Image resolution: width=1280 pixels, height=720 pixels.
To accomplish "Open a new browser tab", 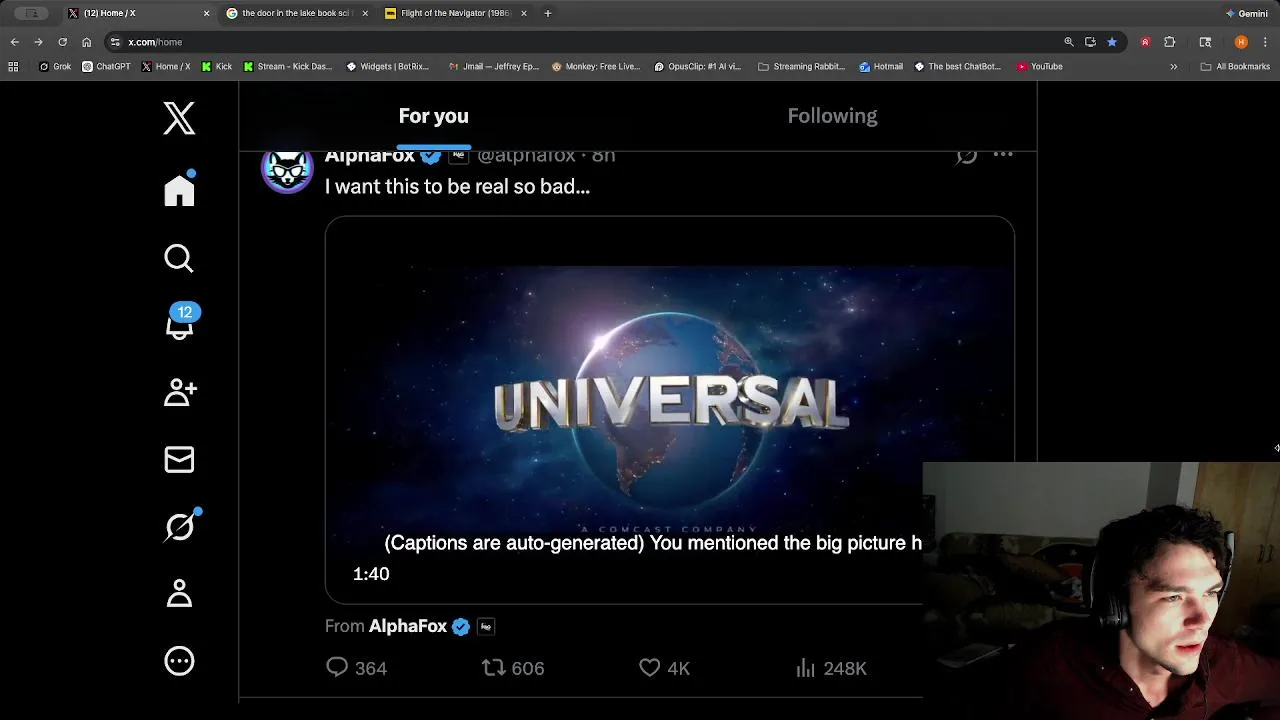I will (547, 13).
